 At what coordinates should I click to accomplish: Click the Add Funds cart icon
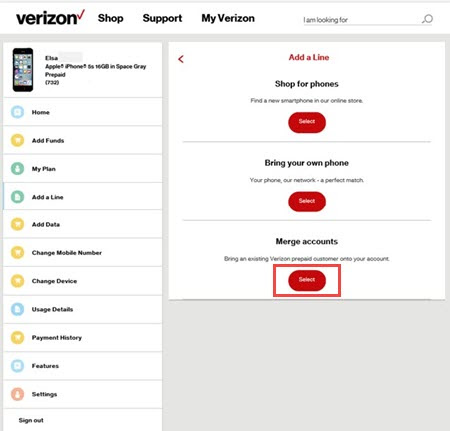[17, 140]
